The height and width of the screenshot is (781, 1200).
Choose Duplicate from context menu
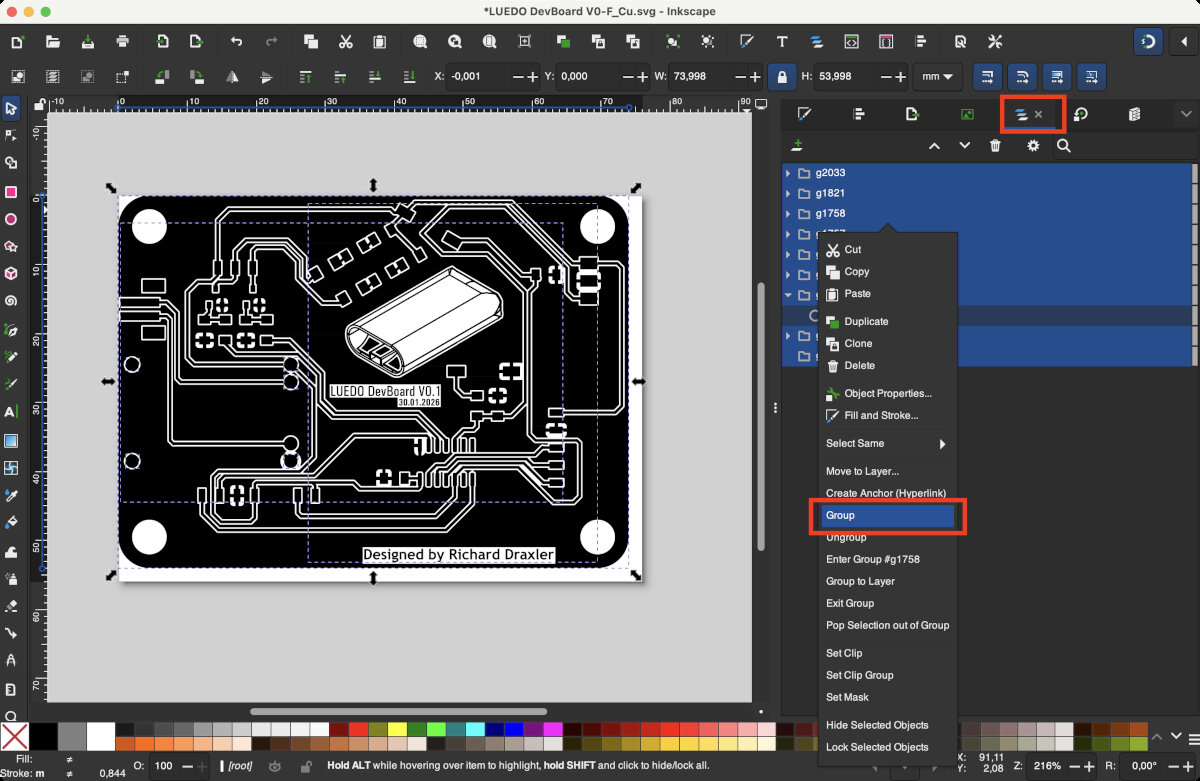[x=887, y=321]
